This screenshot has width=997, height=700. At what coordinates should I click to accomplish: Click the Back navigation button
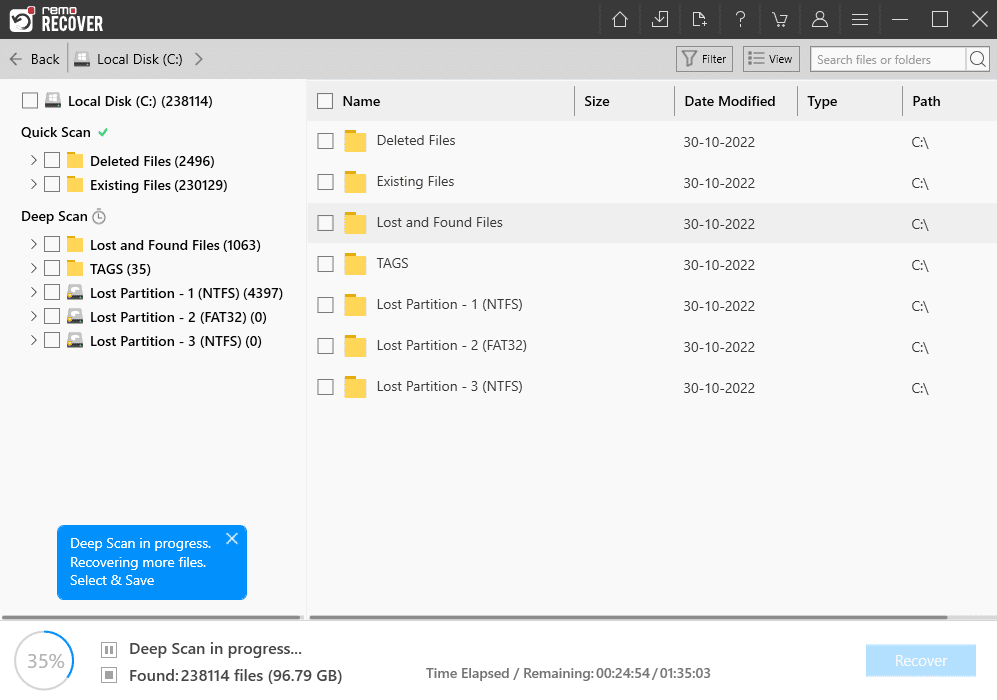(33, 58)
